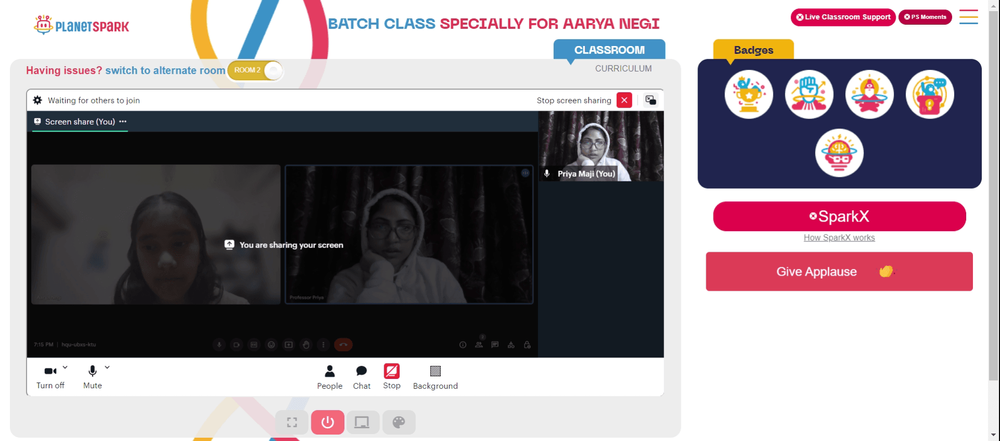Viewport: 1000px width, 441px height.
Task: Open the People panel
Action: pyautogui.click(x=330, y=377)
